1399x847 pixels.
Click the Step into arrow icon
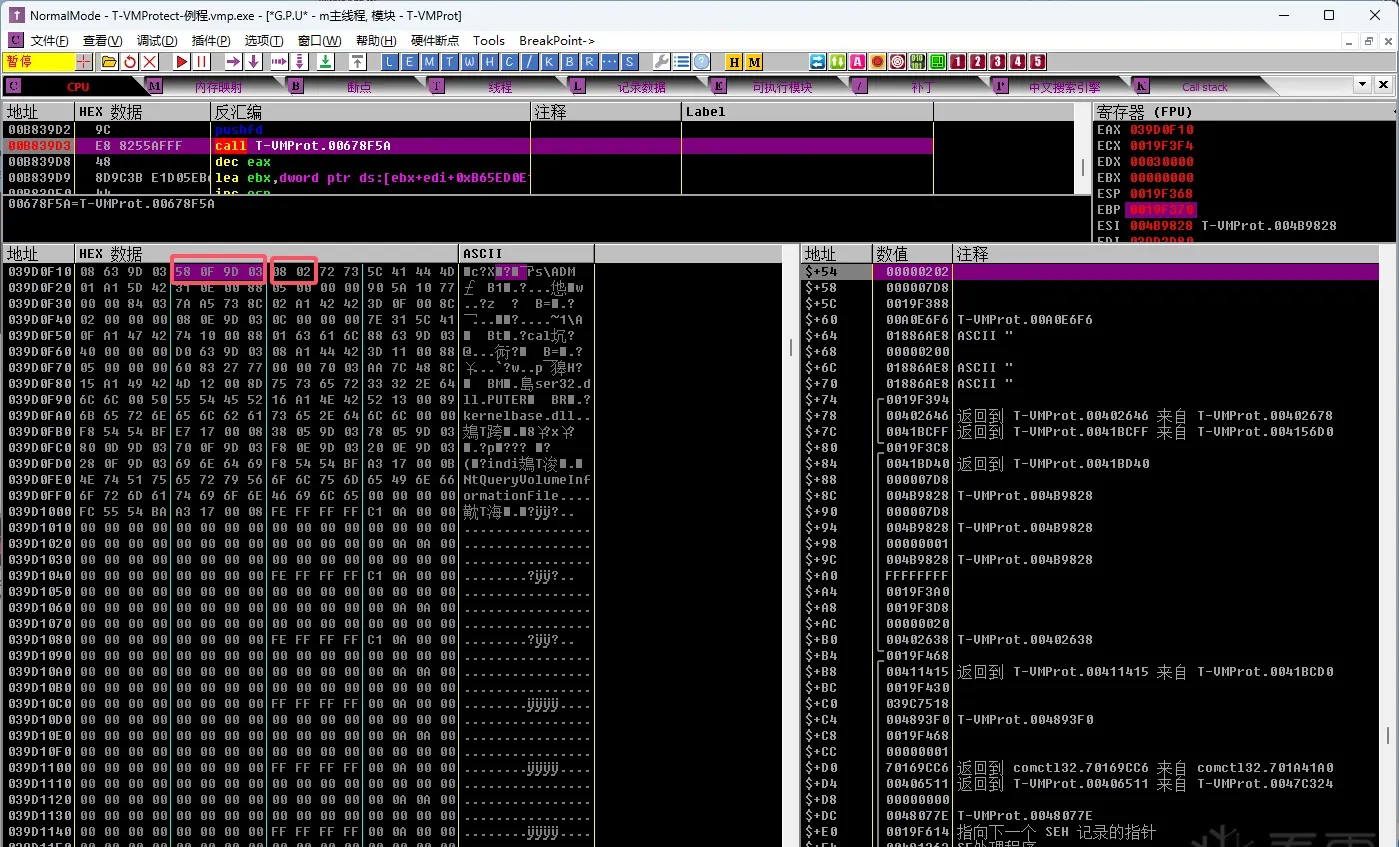[232, 62]
